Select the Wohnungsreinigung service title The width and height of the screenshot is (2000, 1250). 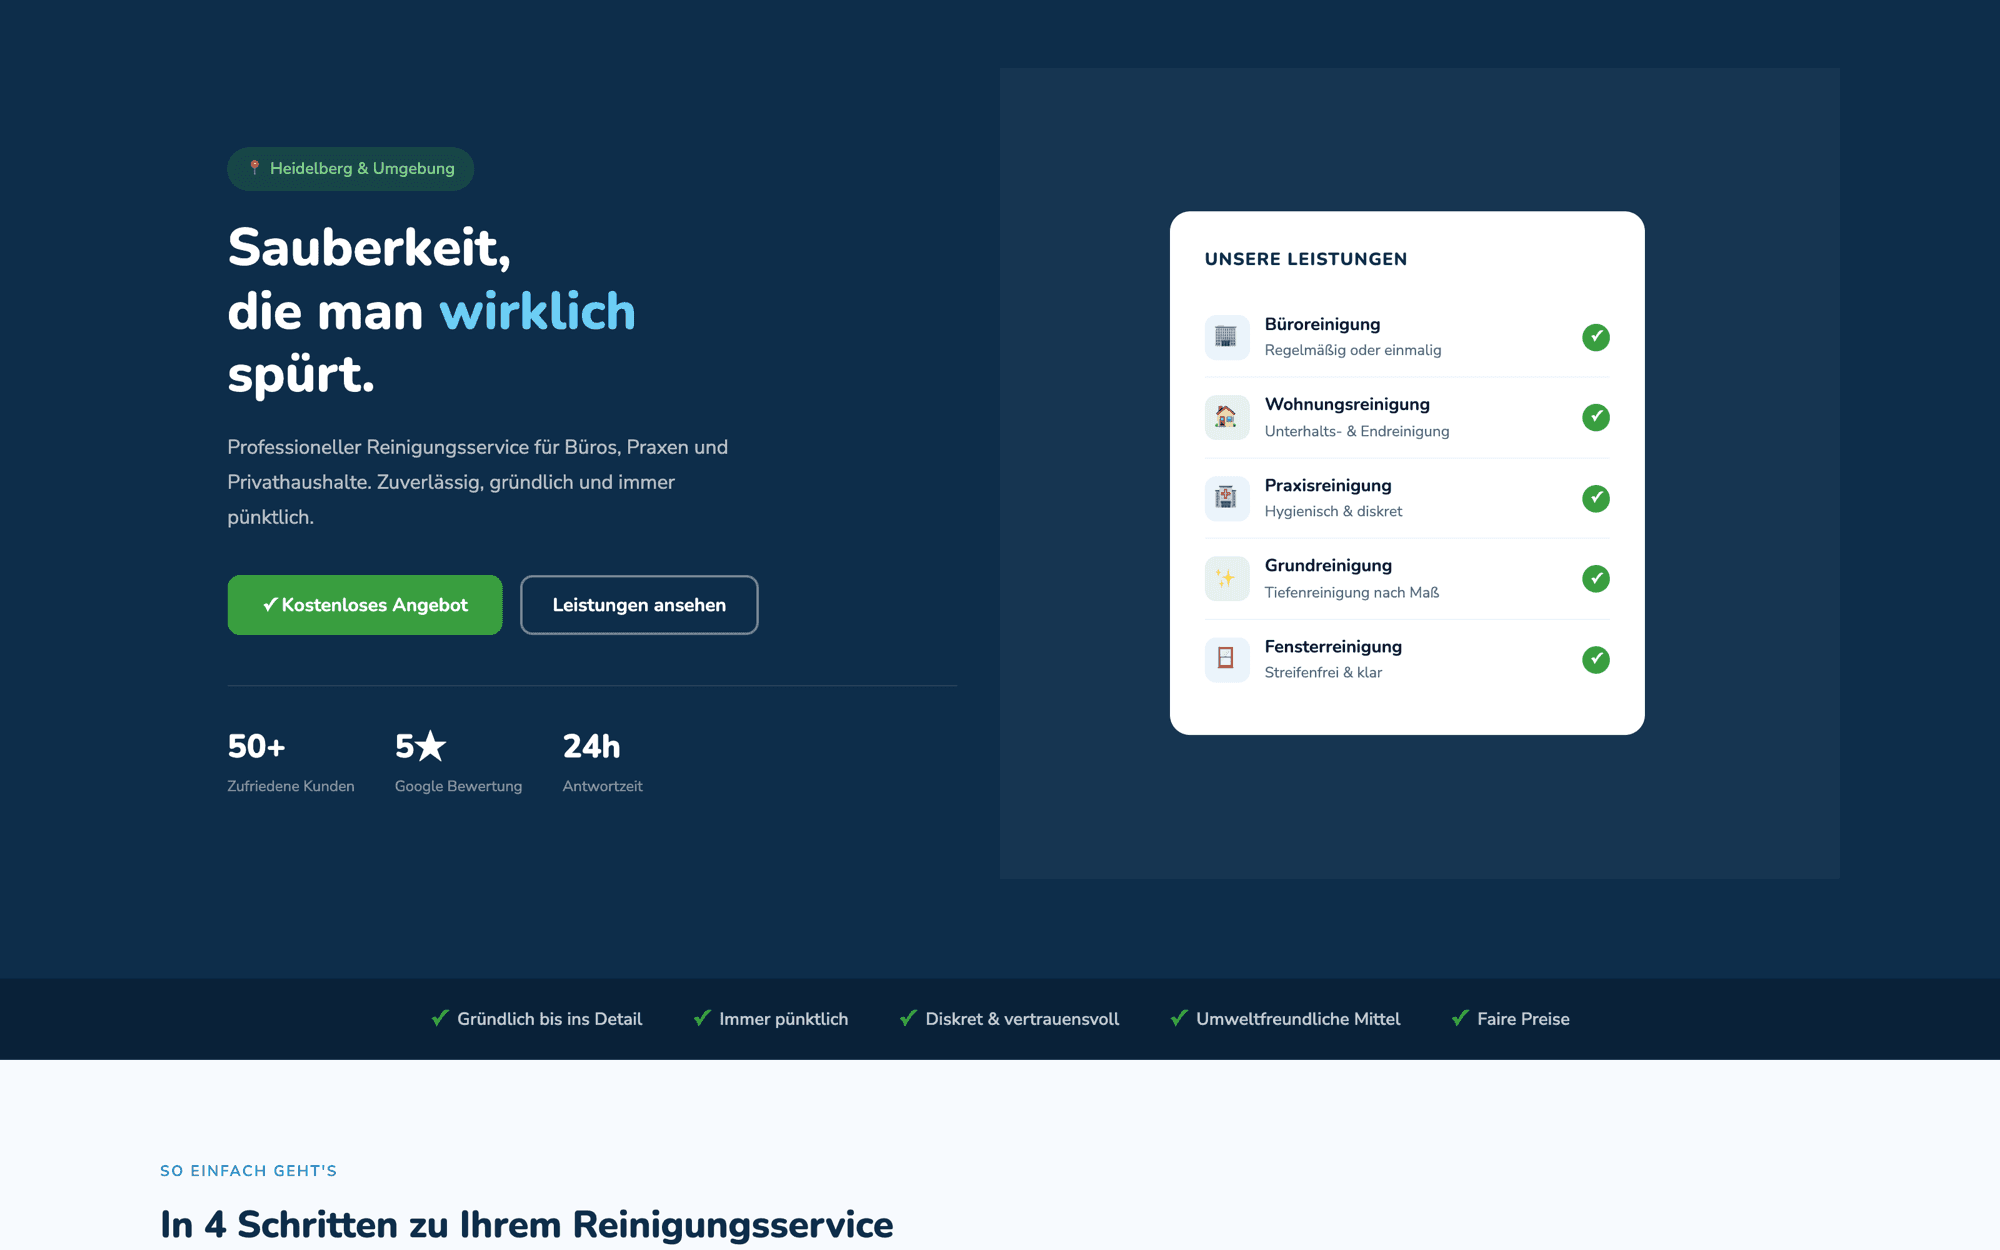[x=1347, y=404]
